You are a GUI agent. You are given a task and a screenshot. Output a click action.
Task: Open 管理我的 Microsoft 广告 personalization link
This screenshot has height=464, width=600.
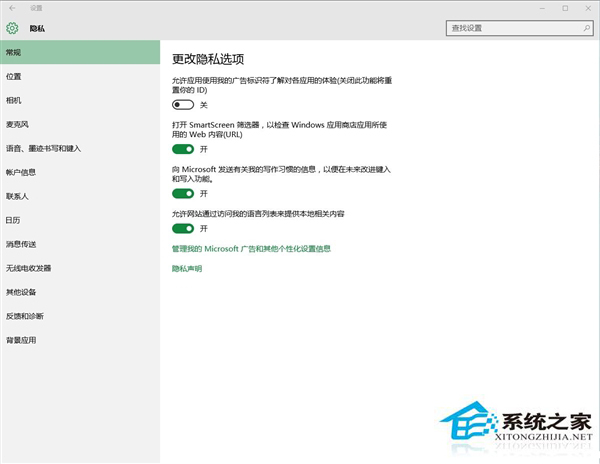(251, 249)
